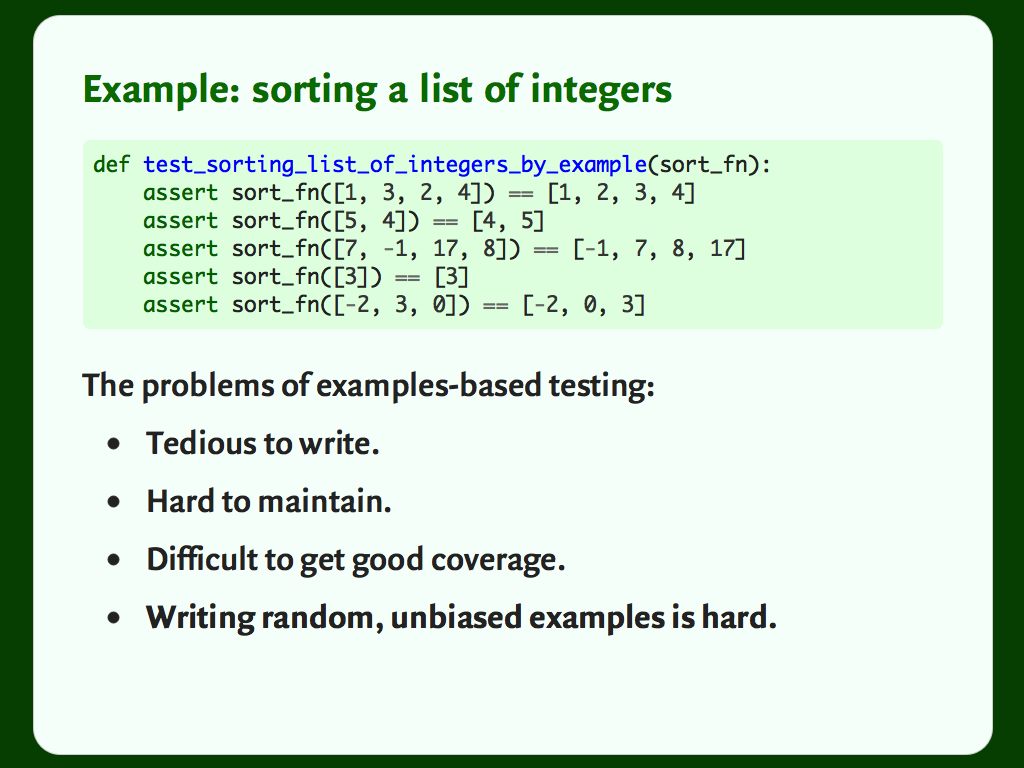Viewport: 1024px width, 768px height.
Task: Click the '(sort_fn):' parameter text
Action: click(x=709, y=165)
